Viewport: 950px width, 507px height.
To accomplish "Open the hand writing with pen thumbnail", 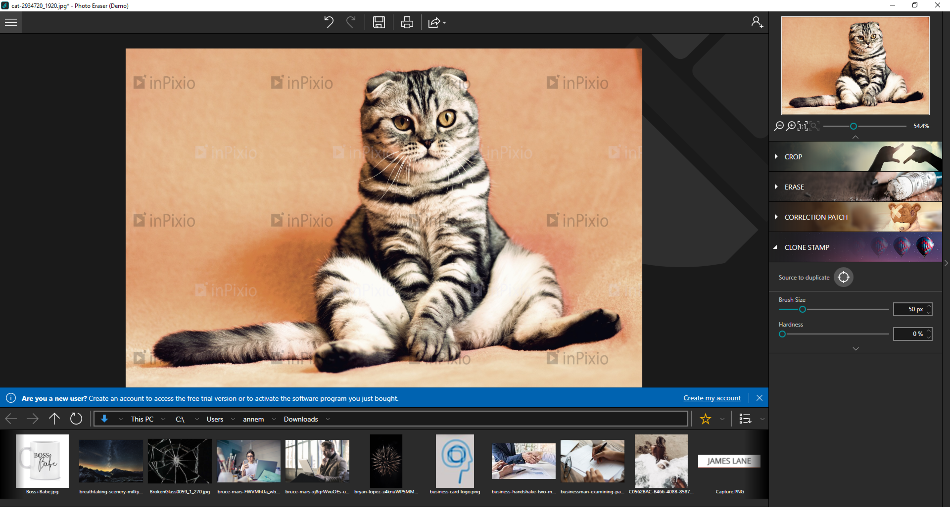I will coord(592,461).
